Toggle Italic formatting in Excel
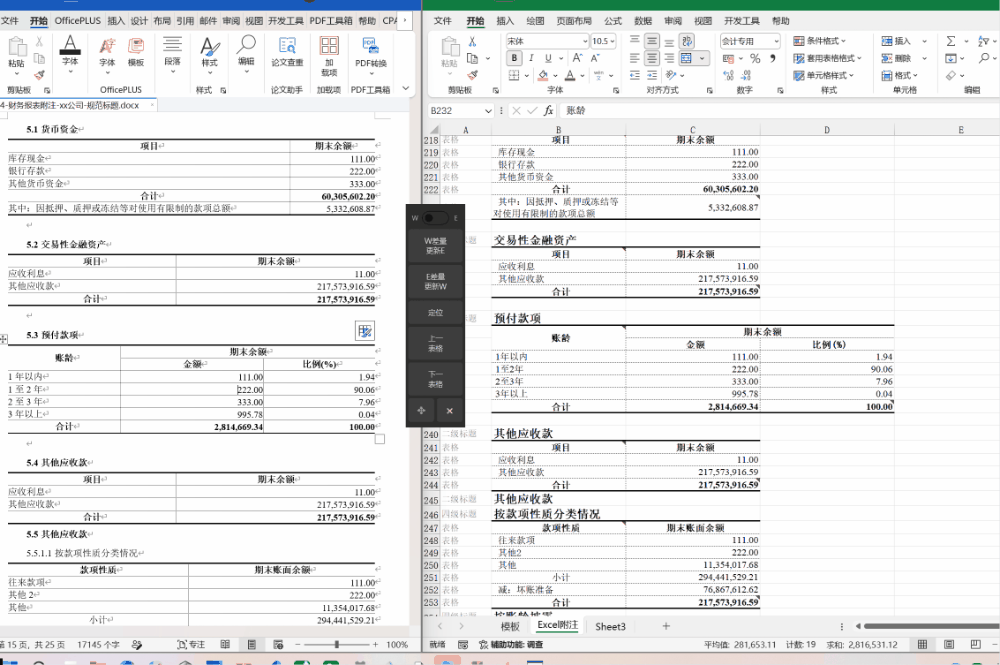This screenshot has width=1000, height=665. click(x=531, y=58)
